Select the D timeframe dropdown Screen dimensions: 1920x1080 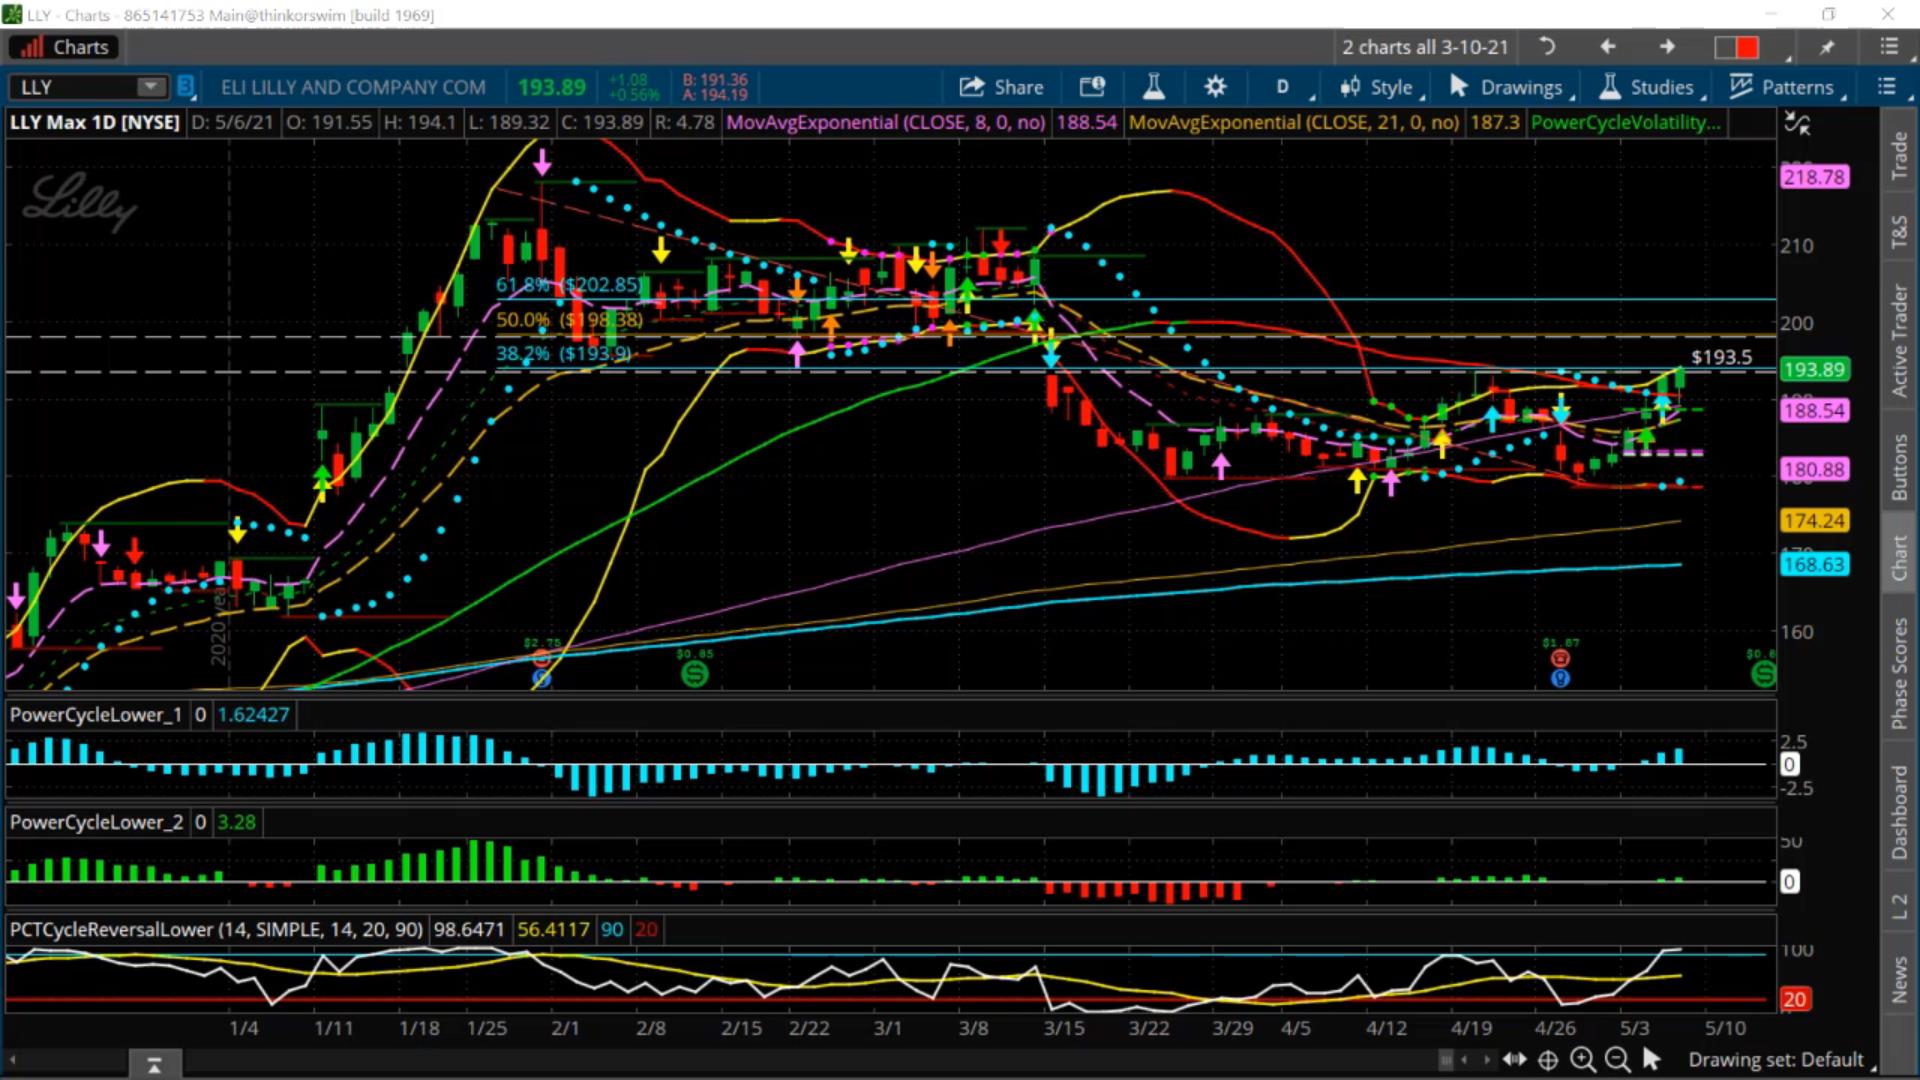1283,87
